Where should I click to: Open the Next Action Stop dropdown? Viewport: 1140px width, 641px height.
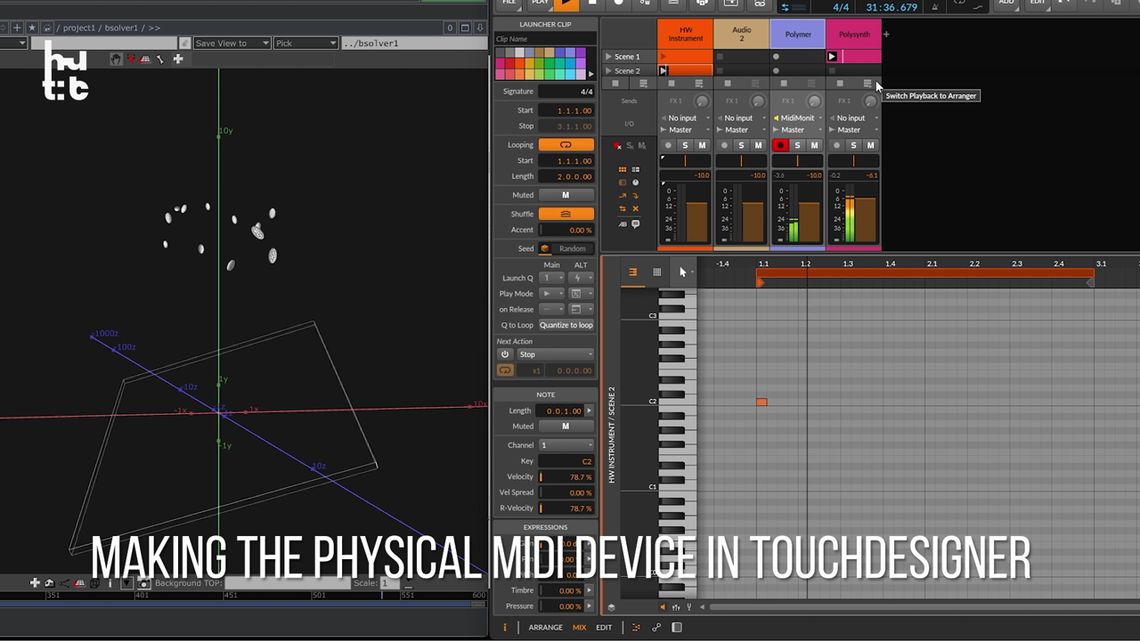[x=555, y=354]
